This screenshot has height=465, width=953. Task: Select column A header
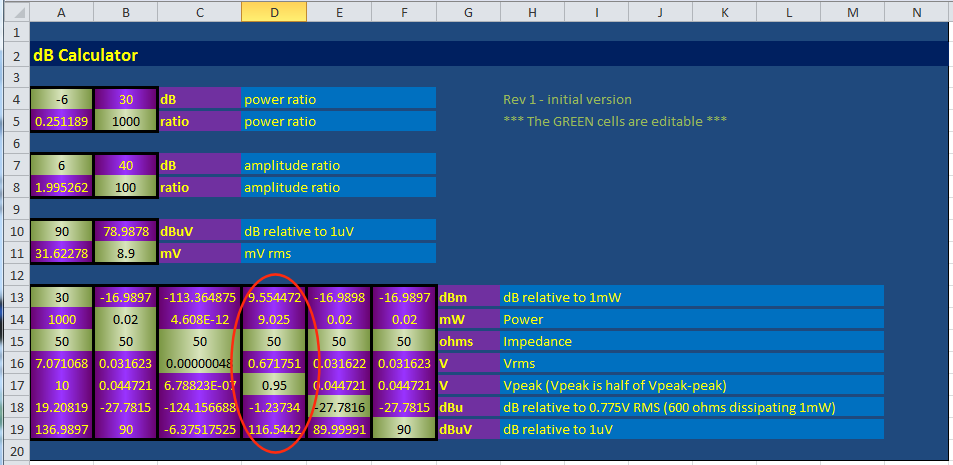click(61, 12)
